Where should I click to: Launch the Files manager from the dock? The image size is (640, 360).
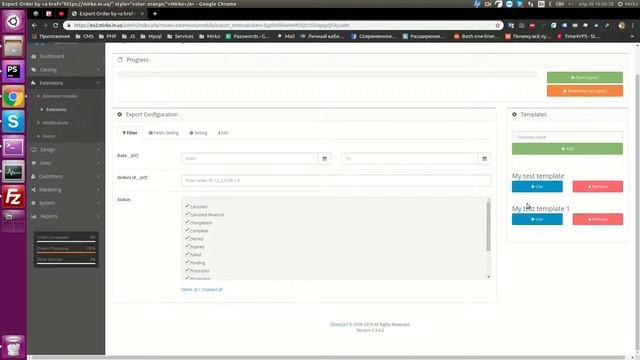13,46
